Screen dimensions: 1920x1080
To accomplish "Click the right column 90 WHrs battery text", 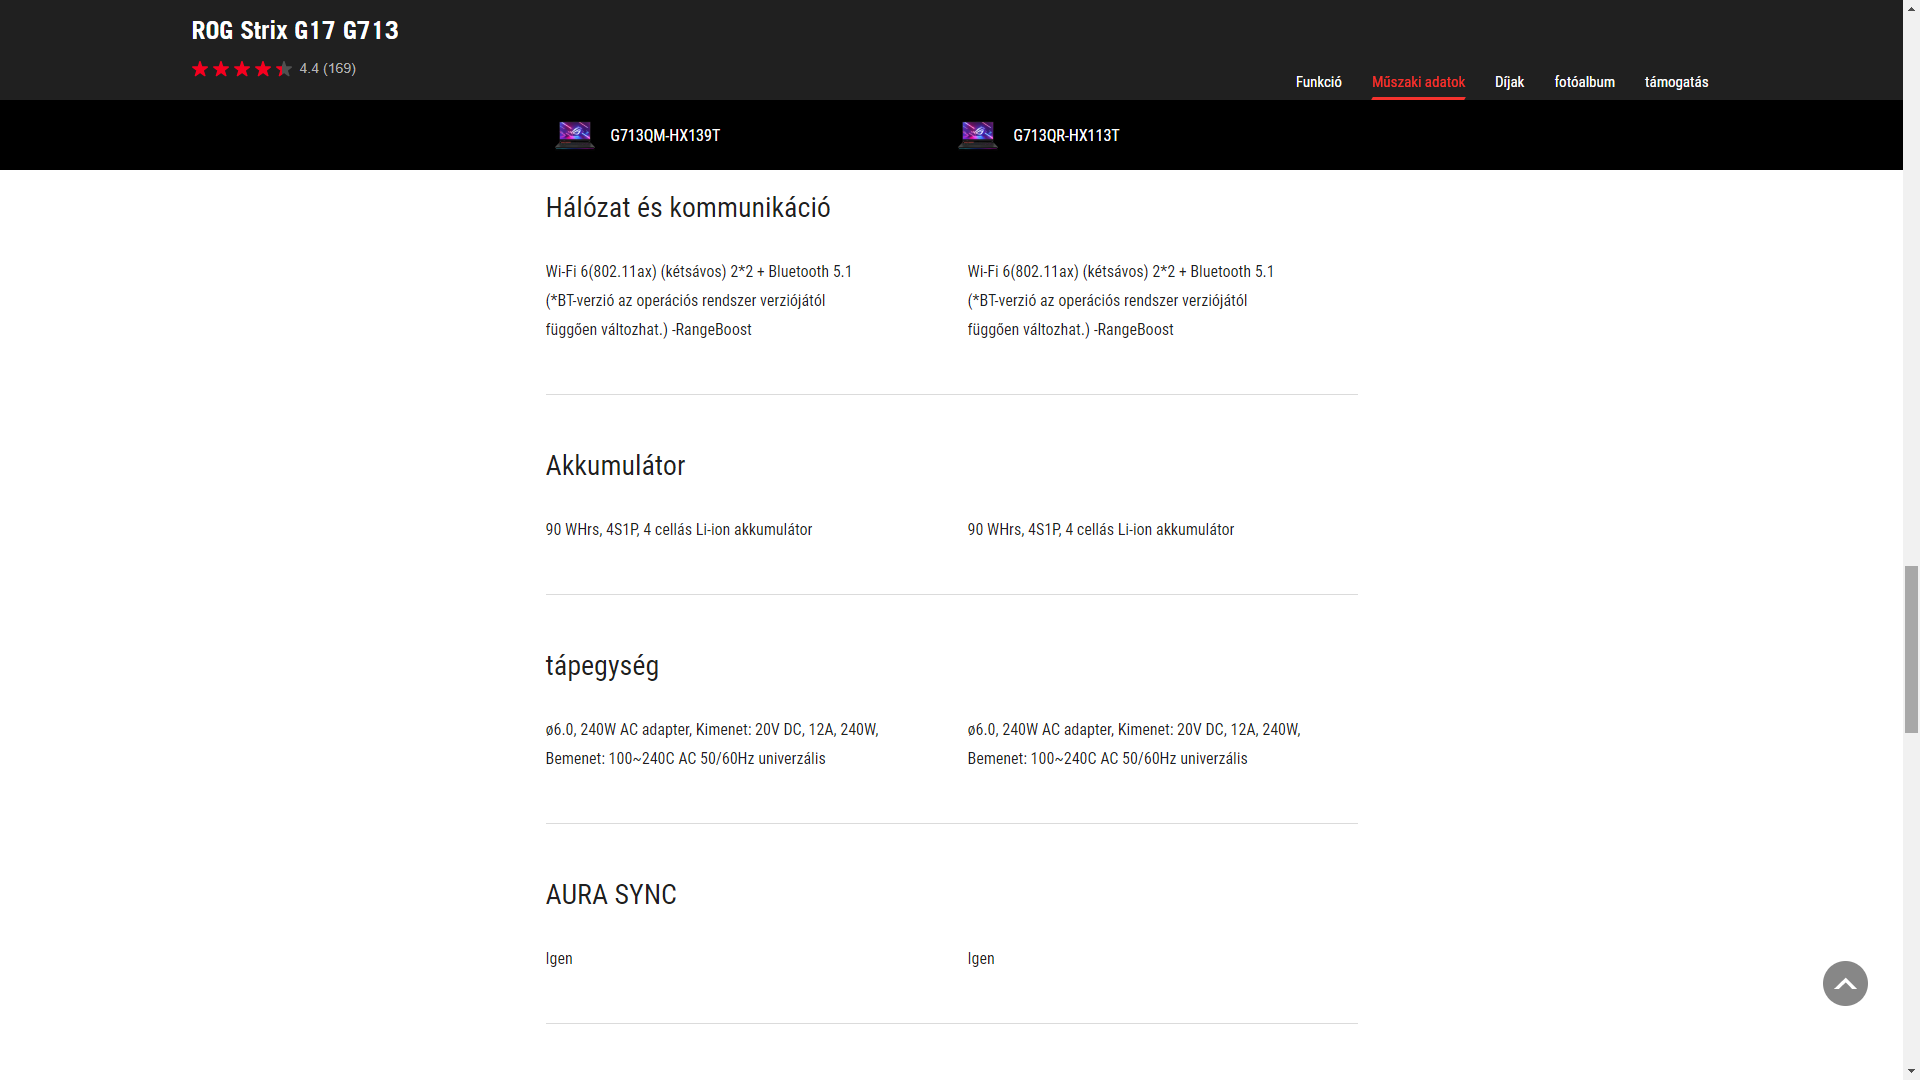I will click(x=1101, y=529).
